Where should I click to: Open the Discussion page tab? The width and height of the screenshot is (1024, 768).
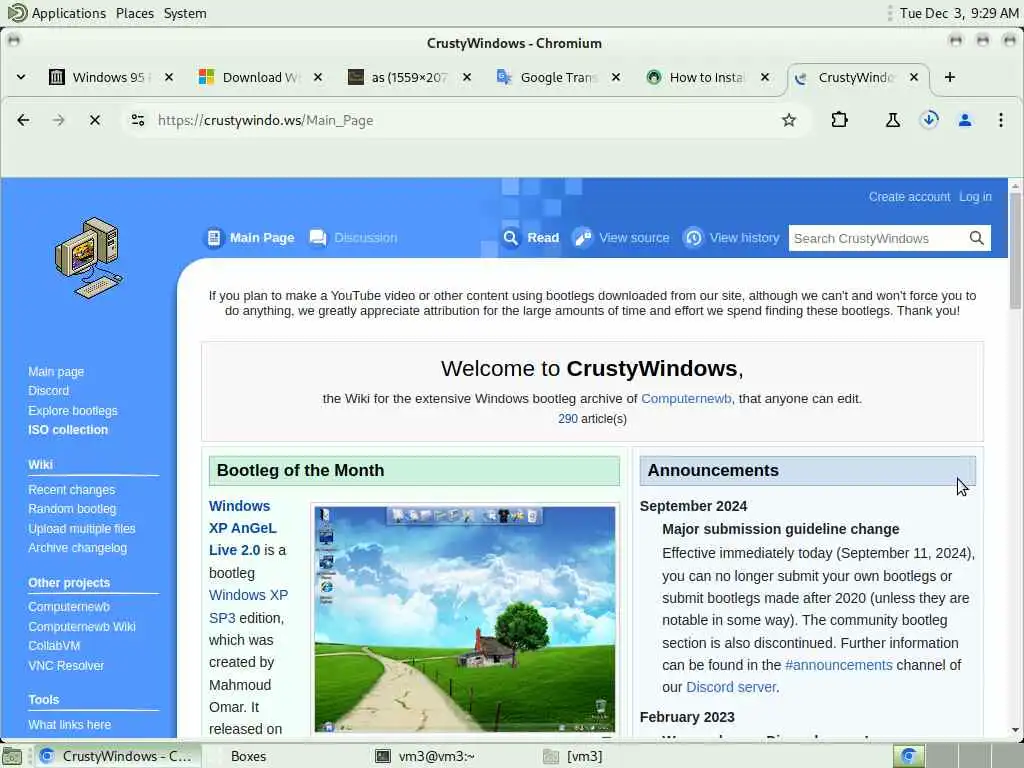(x=365, y=238)
